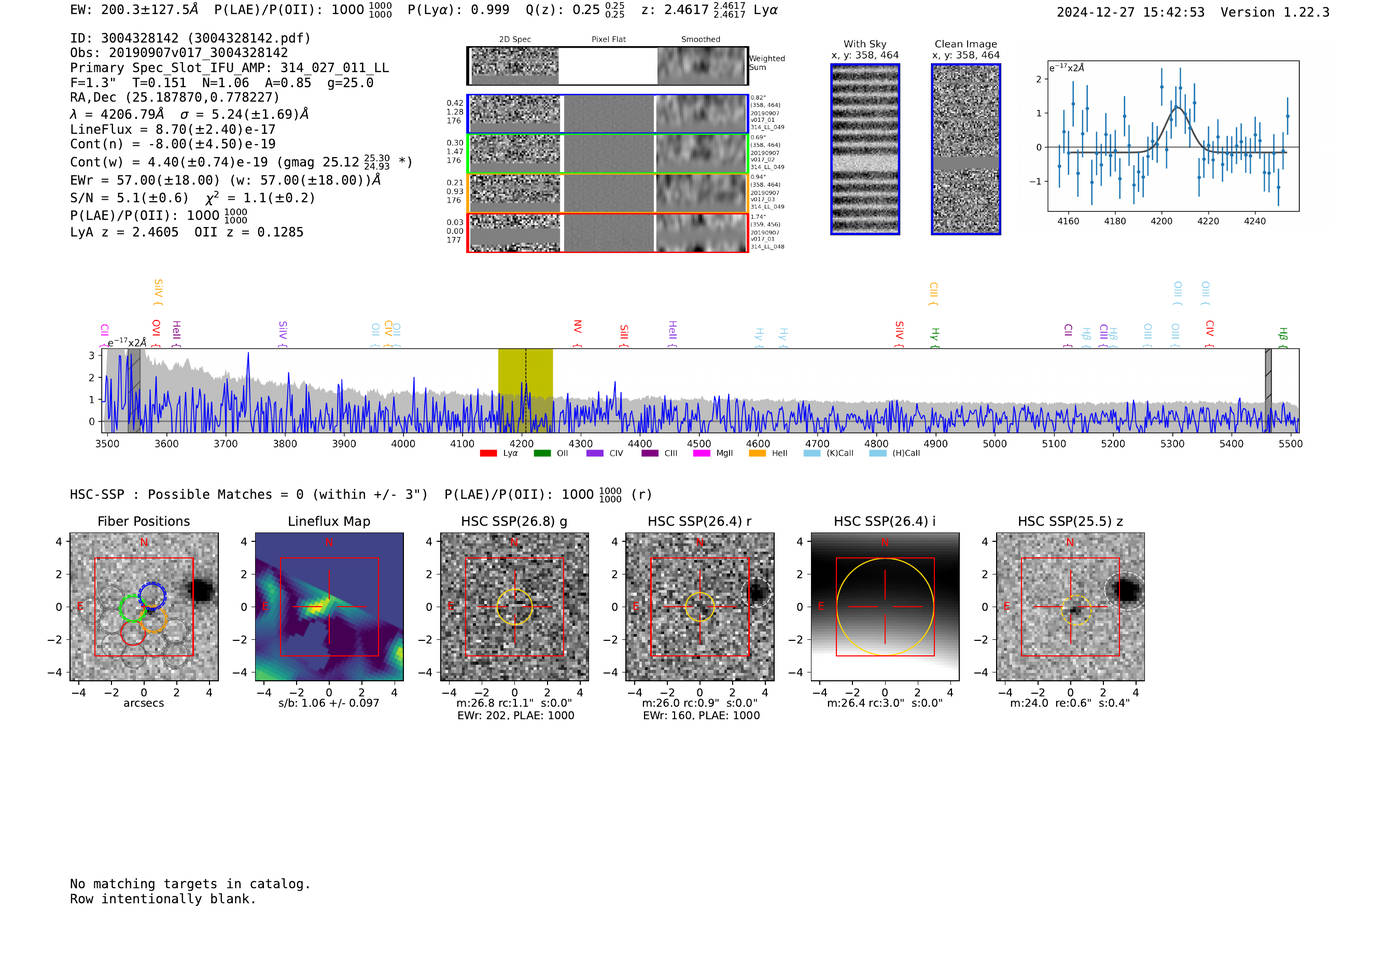Click the green fiber circle in Fiber Positions

coord(132,607)
